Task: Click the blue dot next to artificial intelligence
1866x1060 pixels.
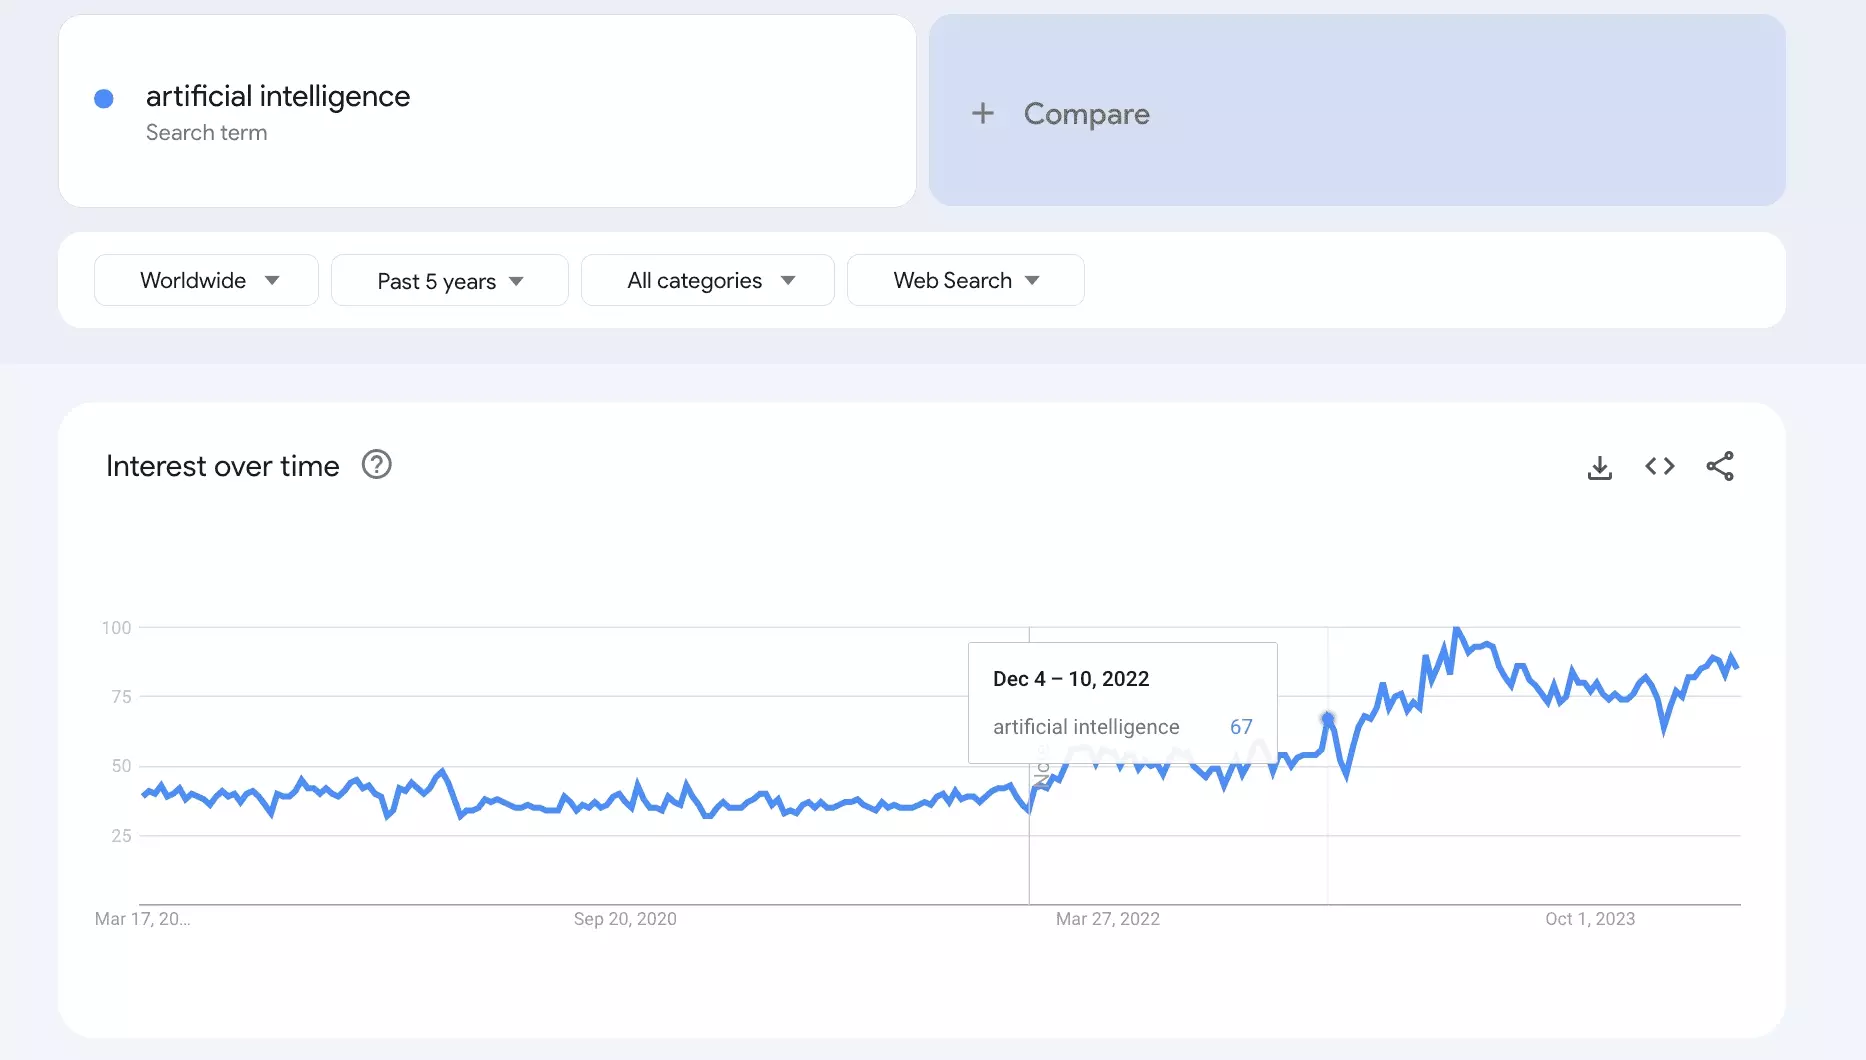Action: click(104, 97)
